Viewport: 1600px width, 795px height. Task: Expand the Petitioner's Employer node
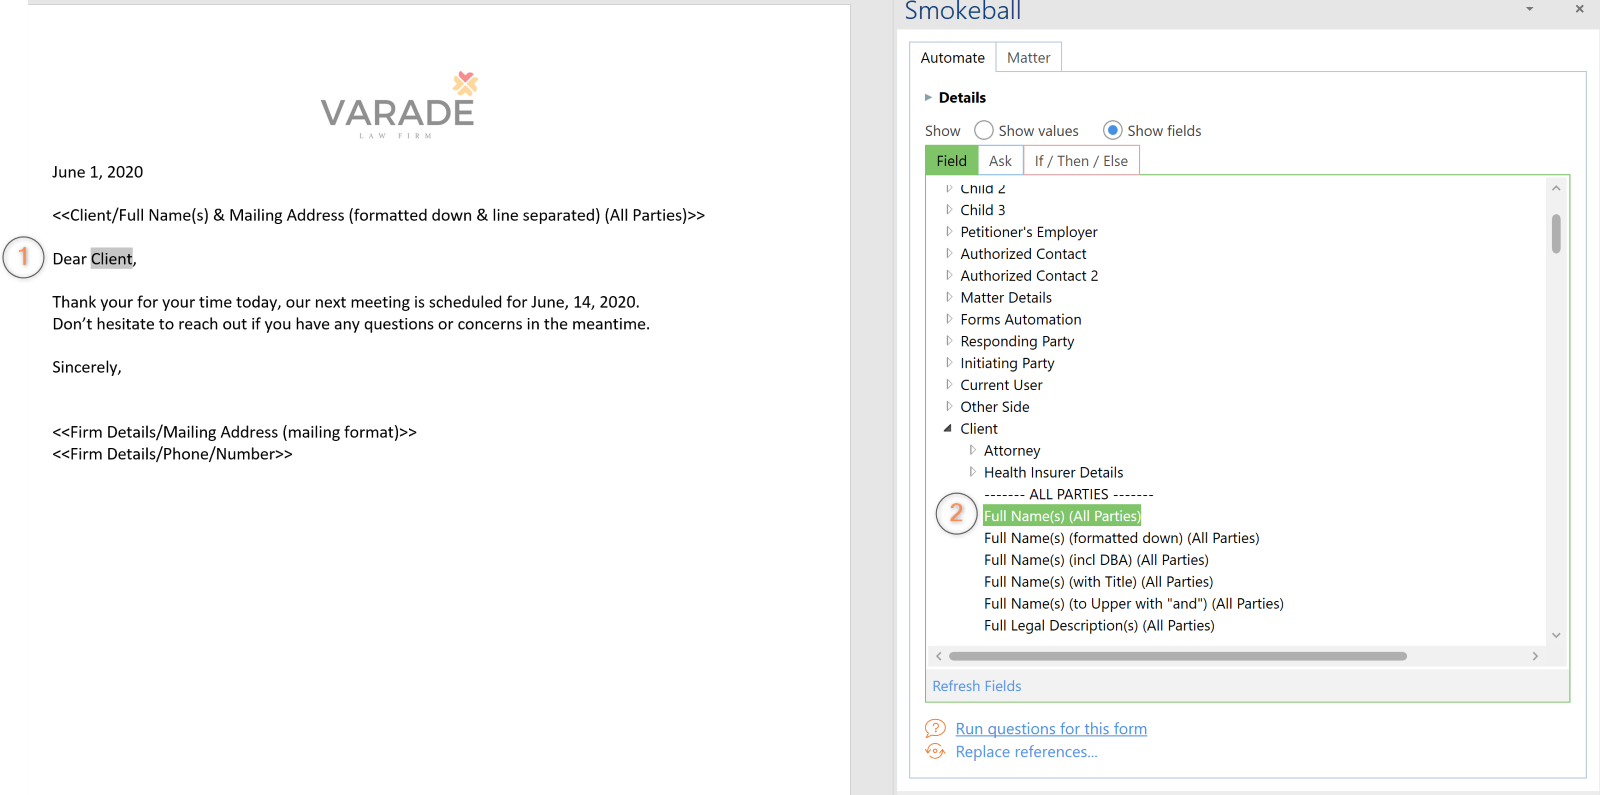point(949,232)
